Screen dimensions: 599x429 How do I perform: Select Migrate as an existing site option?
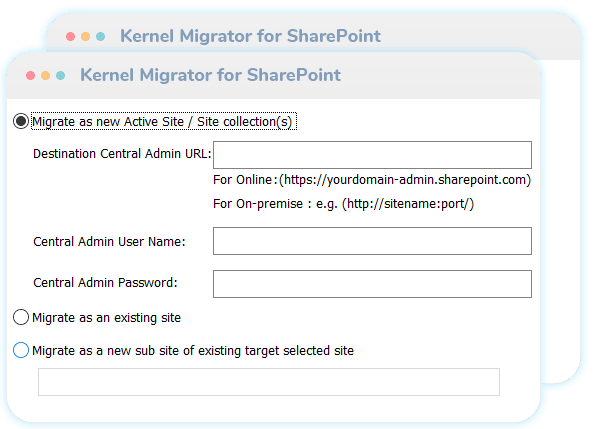(21, 317)
